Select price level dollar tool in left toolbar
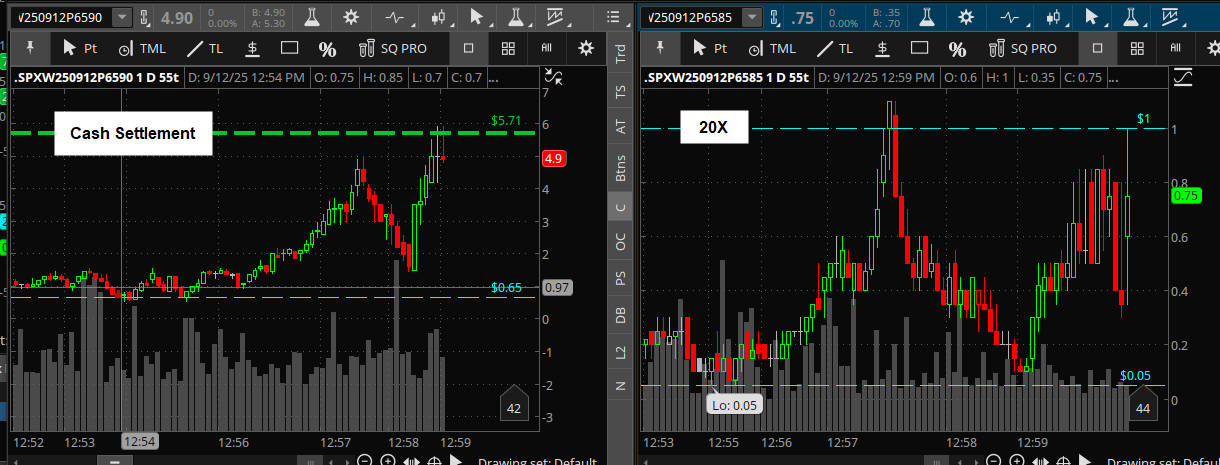The image size is (1220, 465). coord(253,48)
